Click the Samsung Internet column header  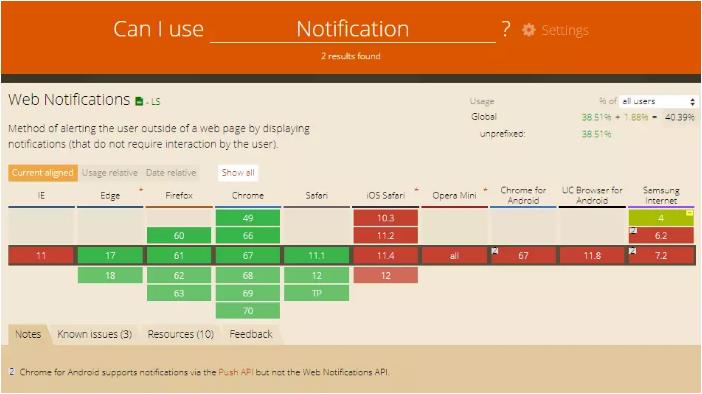(661, 195)
